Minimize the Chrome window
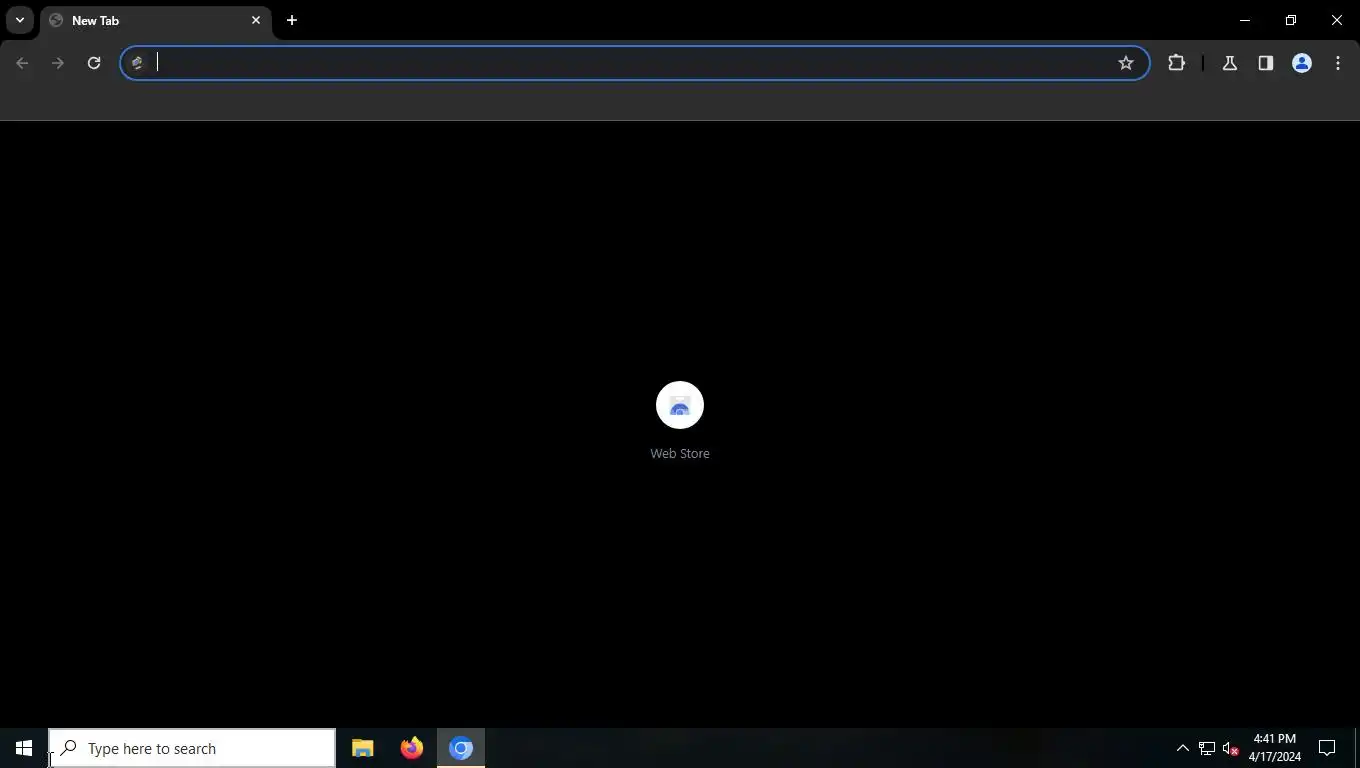Screen dimensions: 1360x768 [1245, 20]
